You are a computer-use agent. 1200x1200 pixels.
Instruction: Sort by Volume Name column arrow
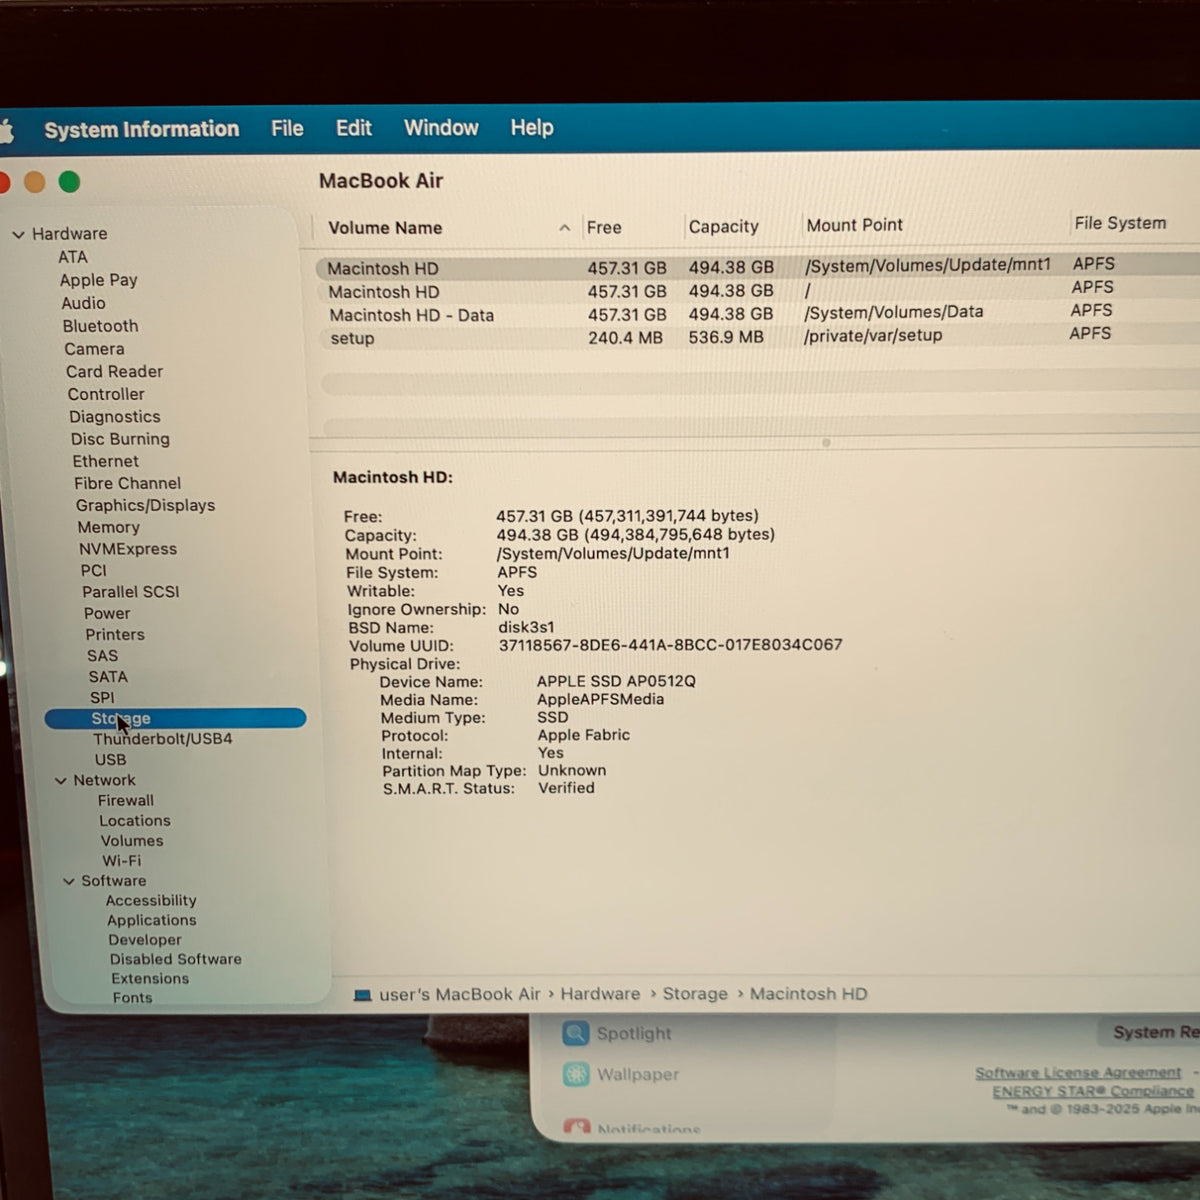(564, 228)
